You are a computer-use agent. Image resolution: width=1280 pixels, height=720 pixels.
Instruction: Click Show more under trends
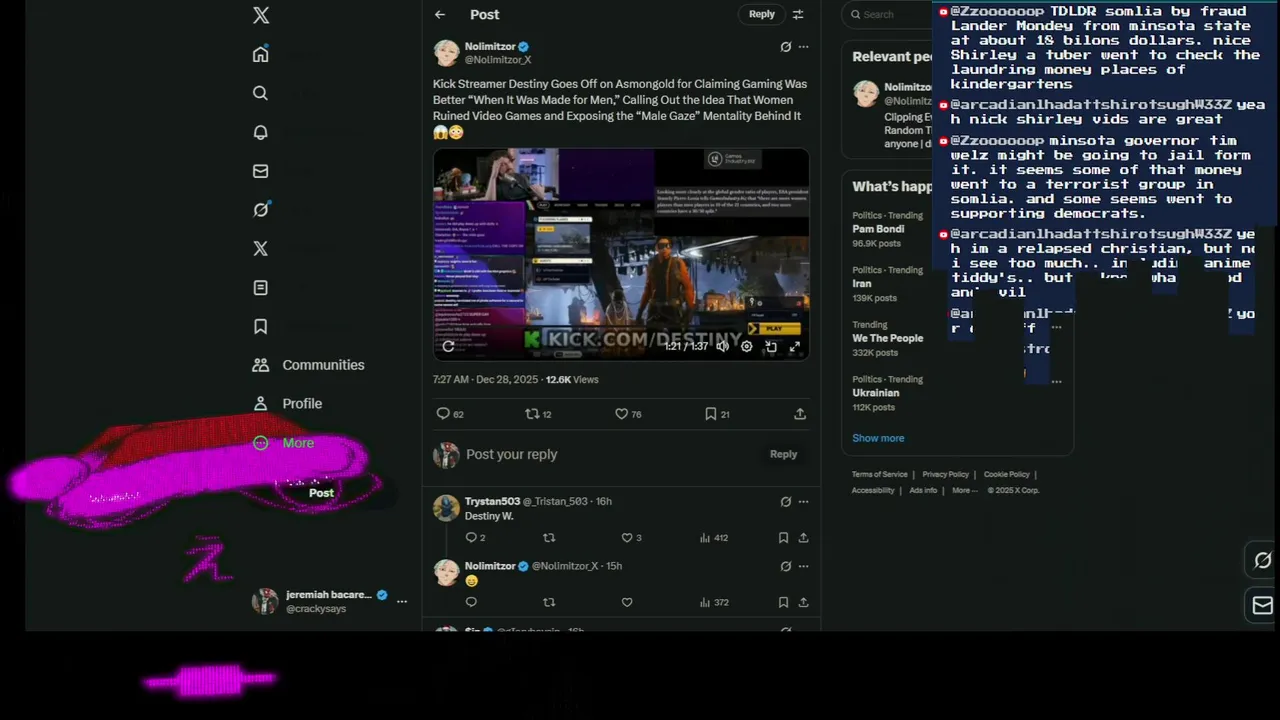878,438
